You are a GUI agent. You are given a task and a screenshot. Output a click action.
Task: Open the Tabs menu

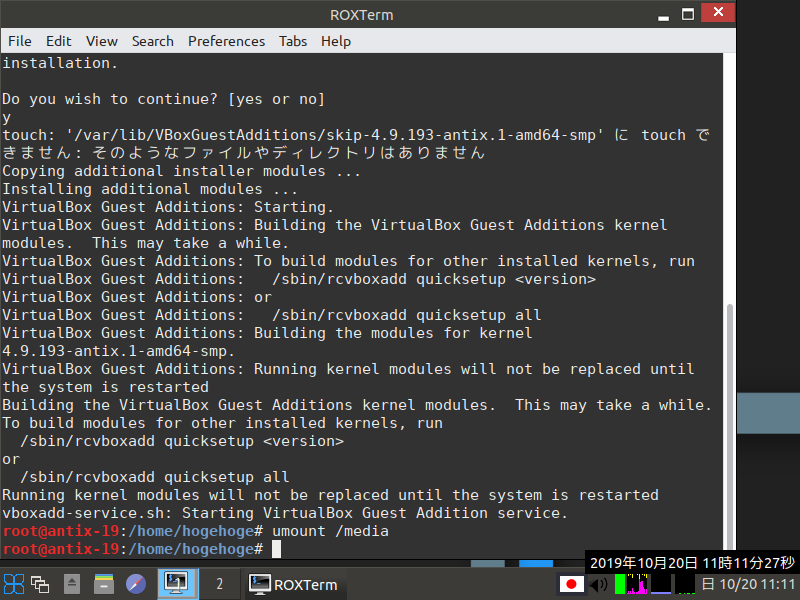point(293,41)
